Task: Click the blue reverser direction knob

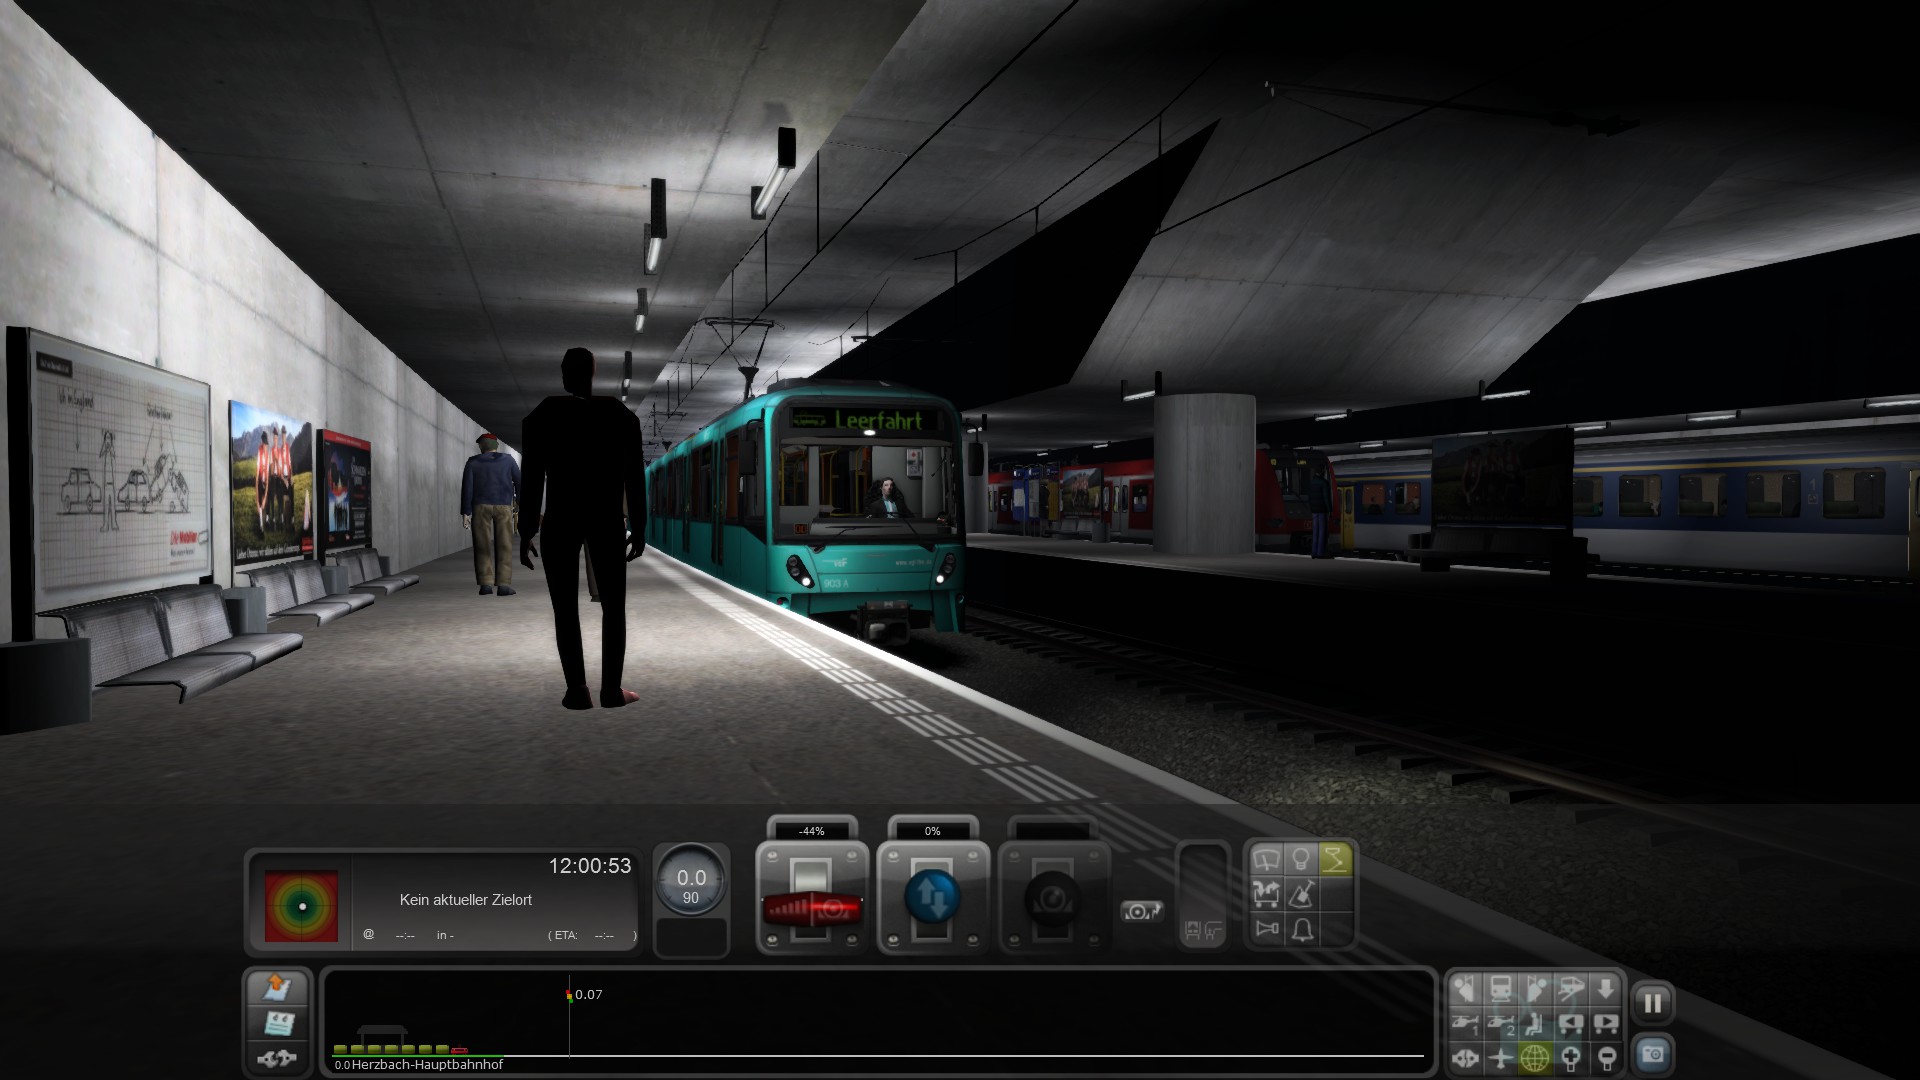Action: 932,897
